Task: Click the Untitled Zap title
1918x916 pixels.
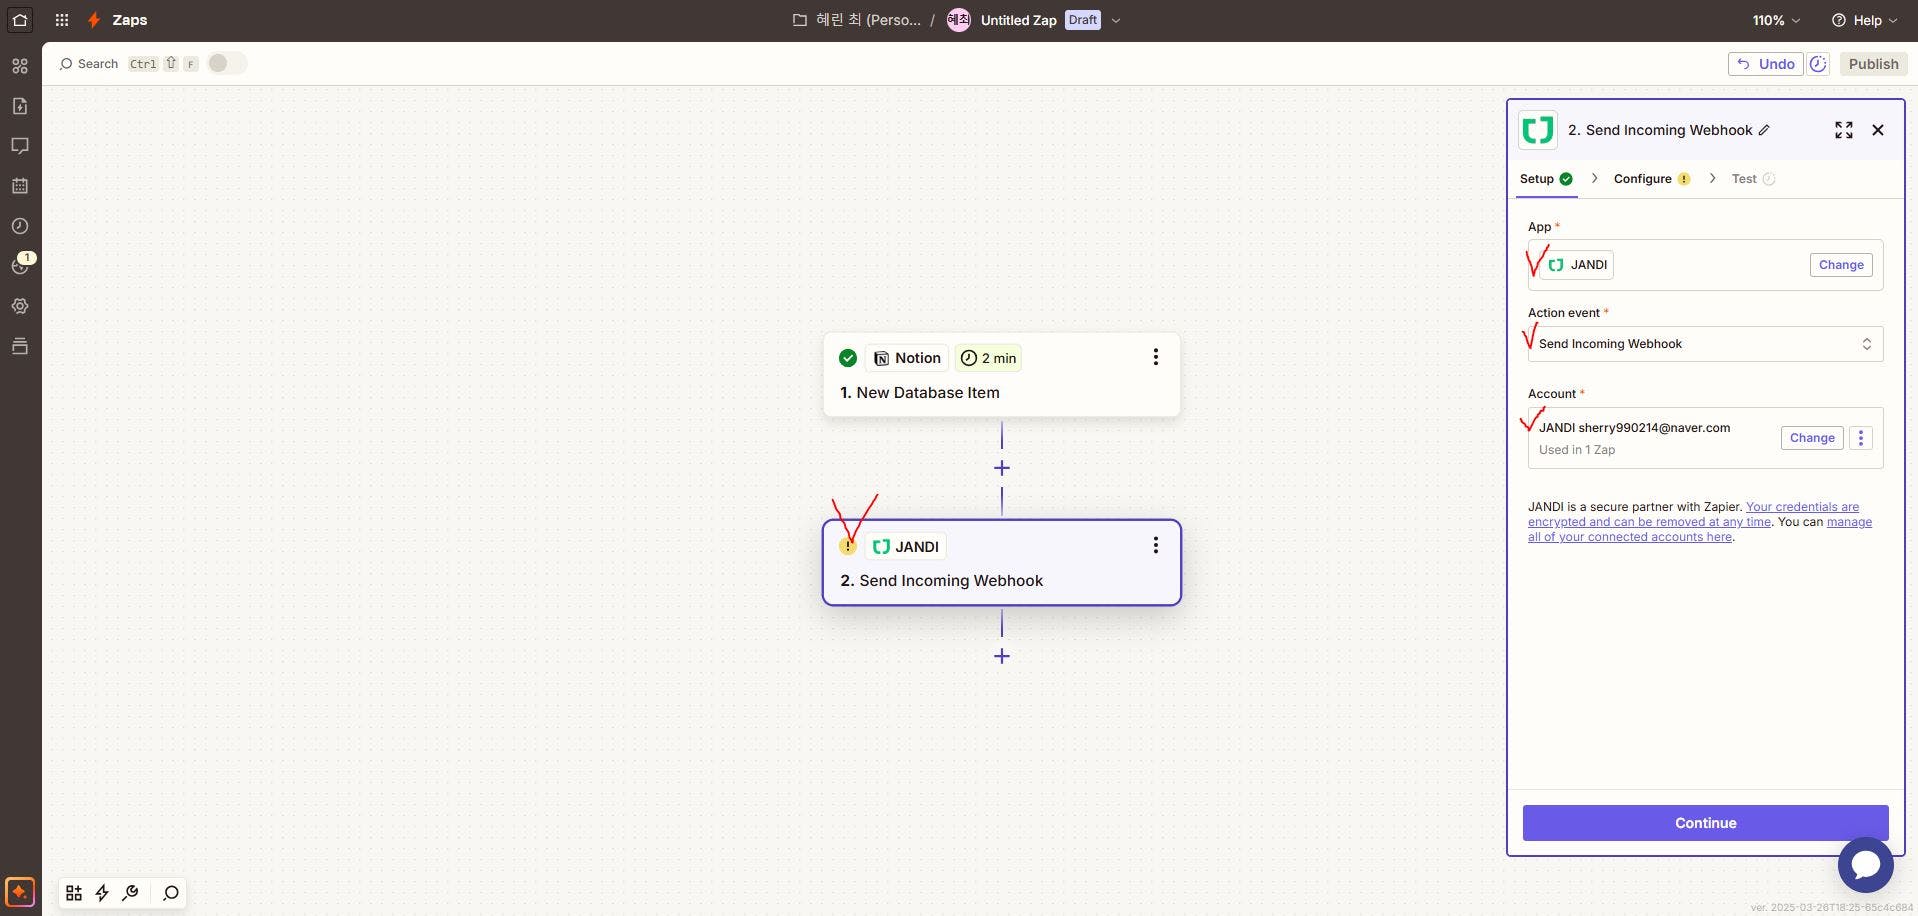Action: 1018,20
